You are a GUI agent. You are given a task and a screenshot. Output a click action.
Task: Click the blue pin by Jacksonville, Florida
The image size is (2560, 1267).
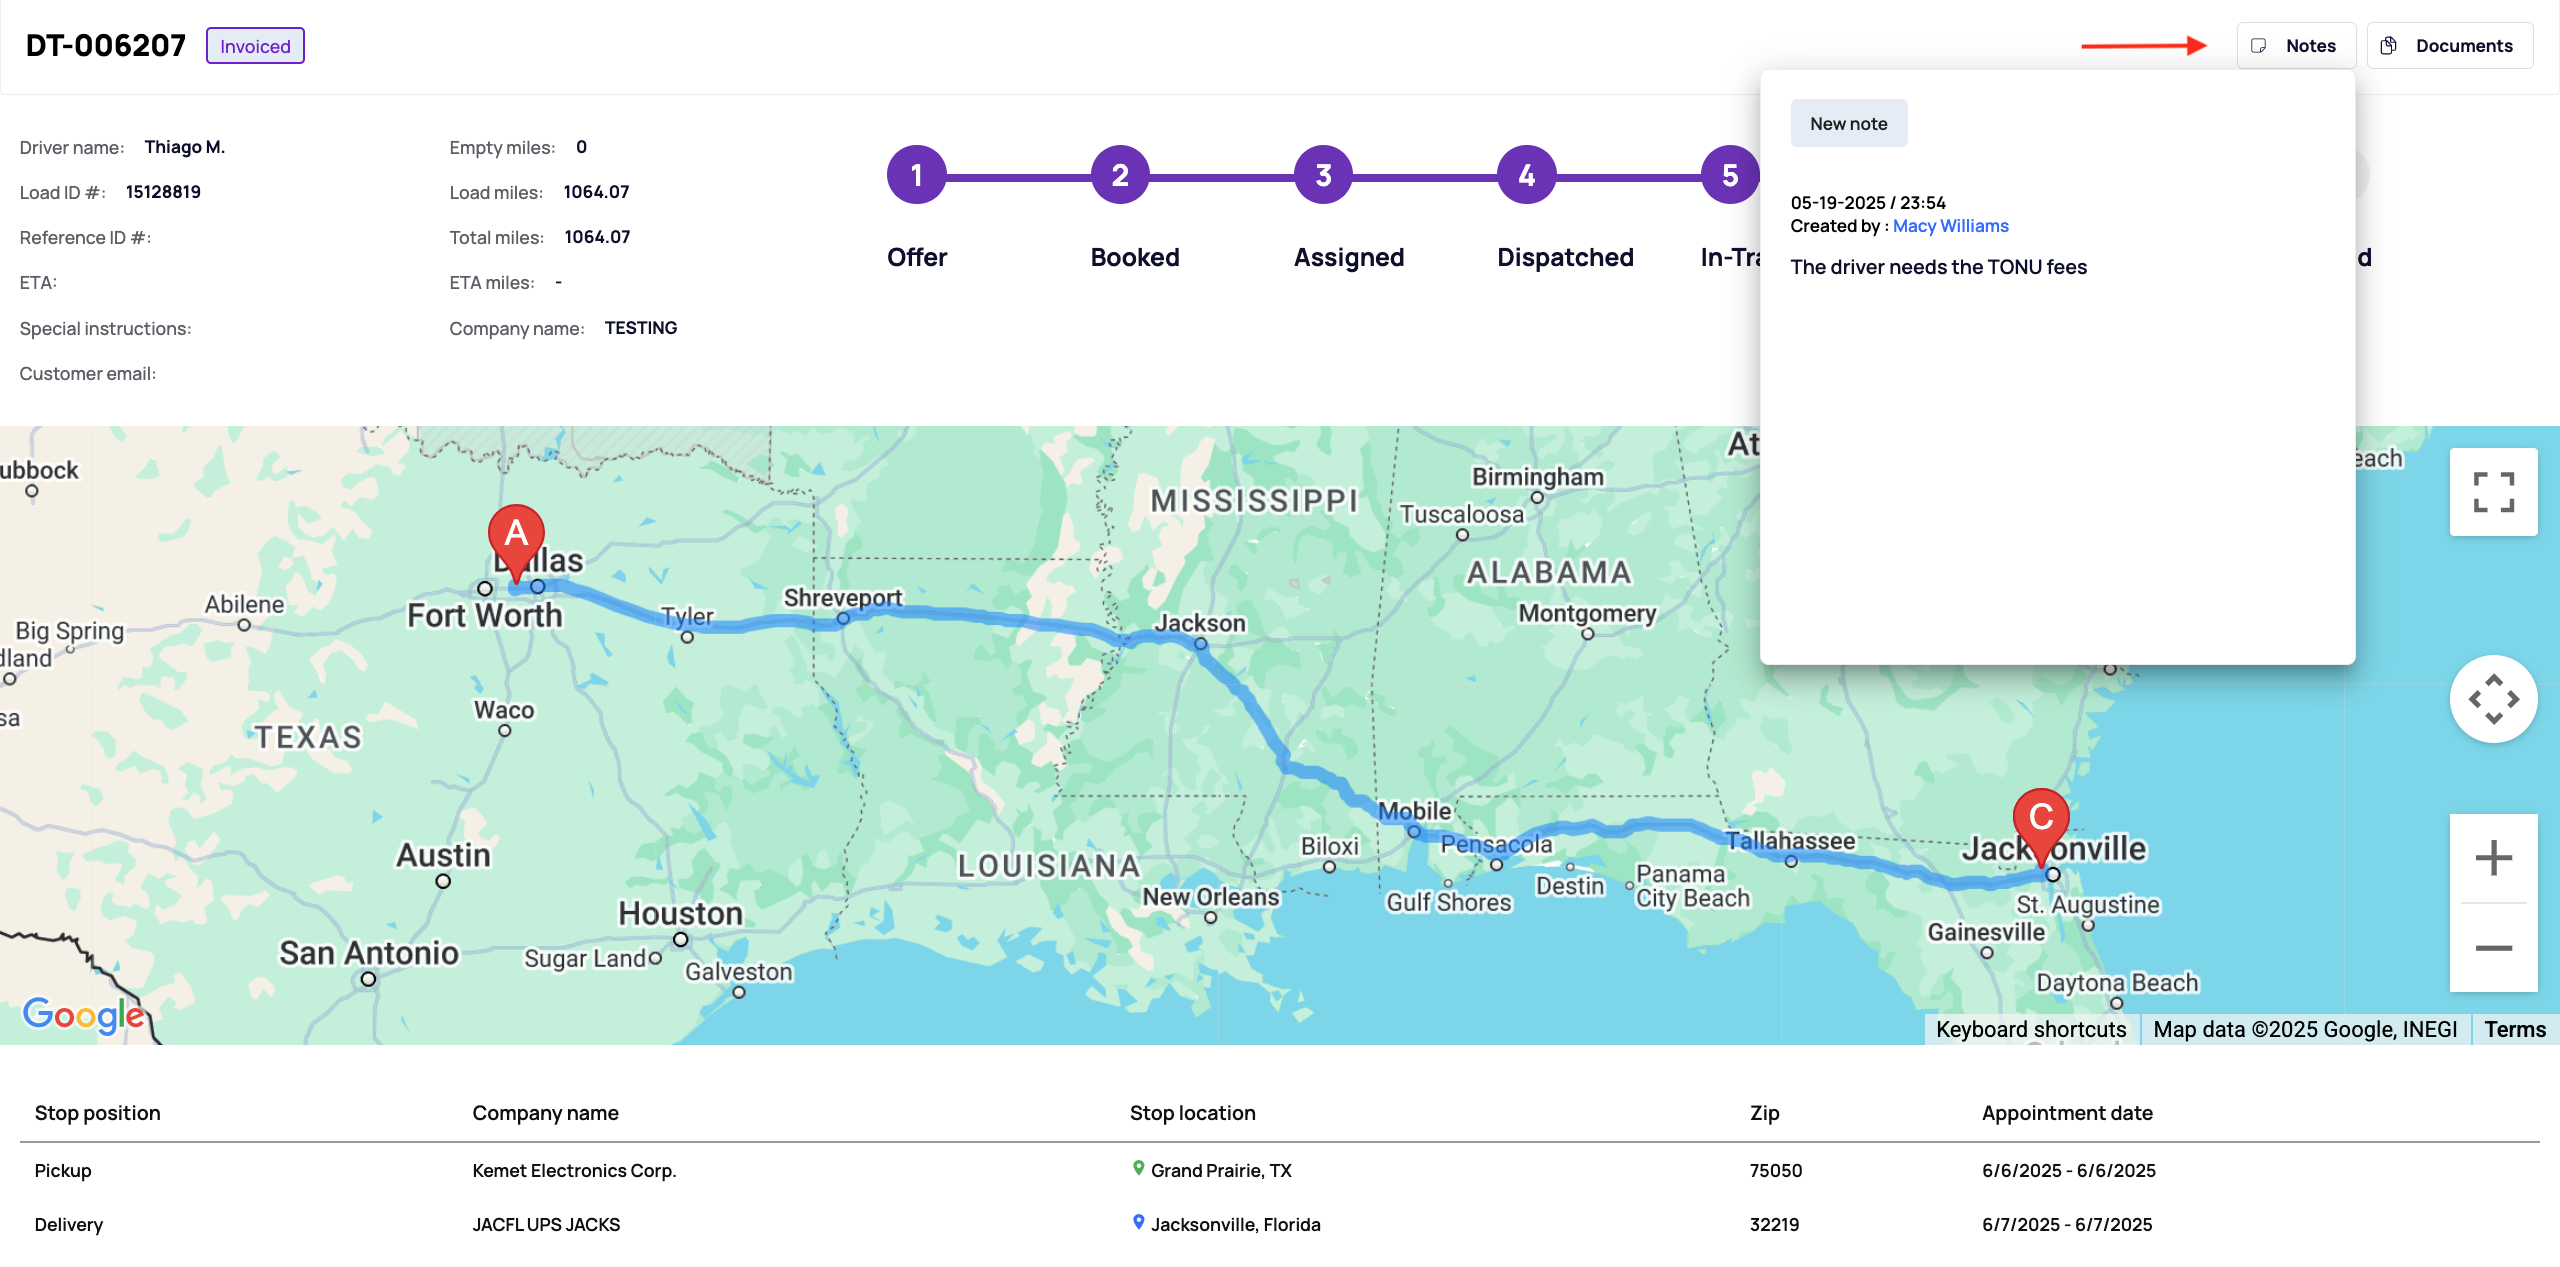1138,1222
